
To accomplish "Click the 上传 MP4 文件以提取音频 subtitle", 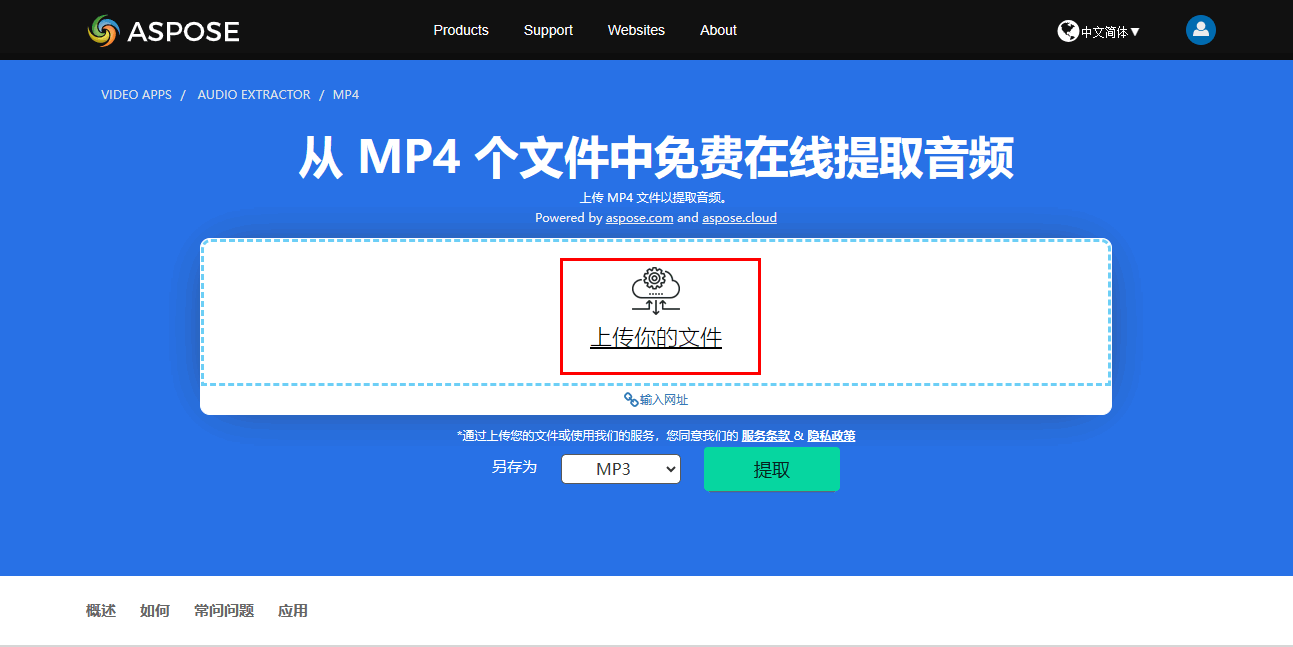I will click(x=656, y=198).
